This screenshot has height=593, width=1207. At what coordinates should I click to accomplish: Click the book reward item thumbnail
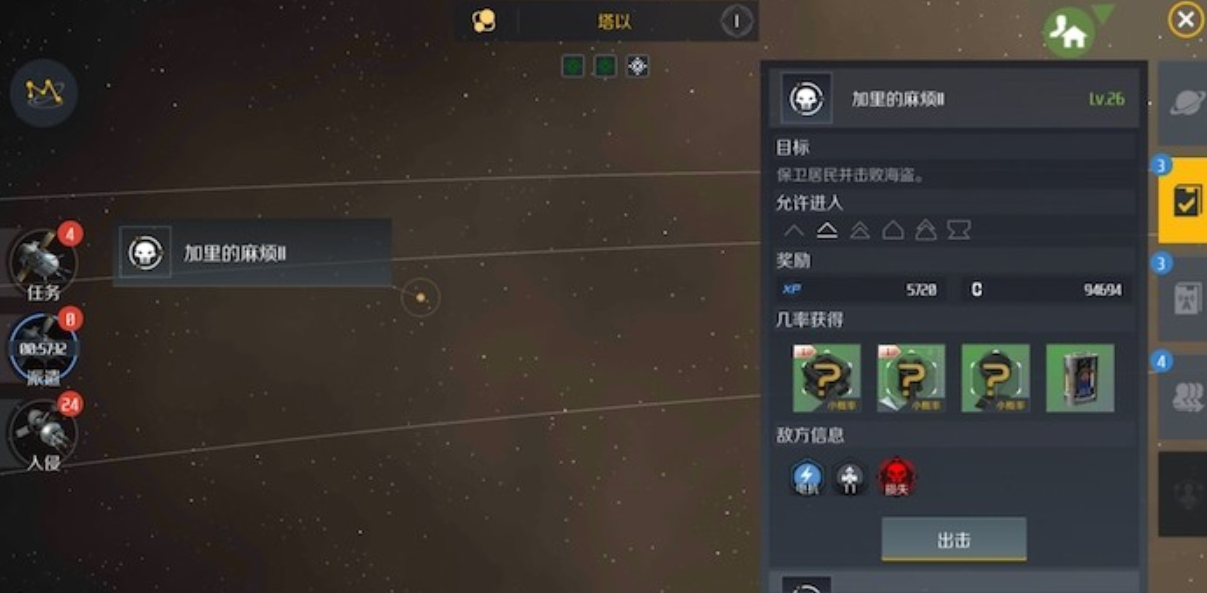tap(1080, 378)
